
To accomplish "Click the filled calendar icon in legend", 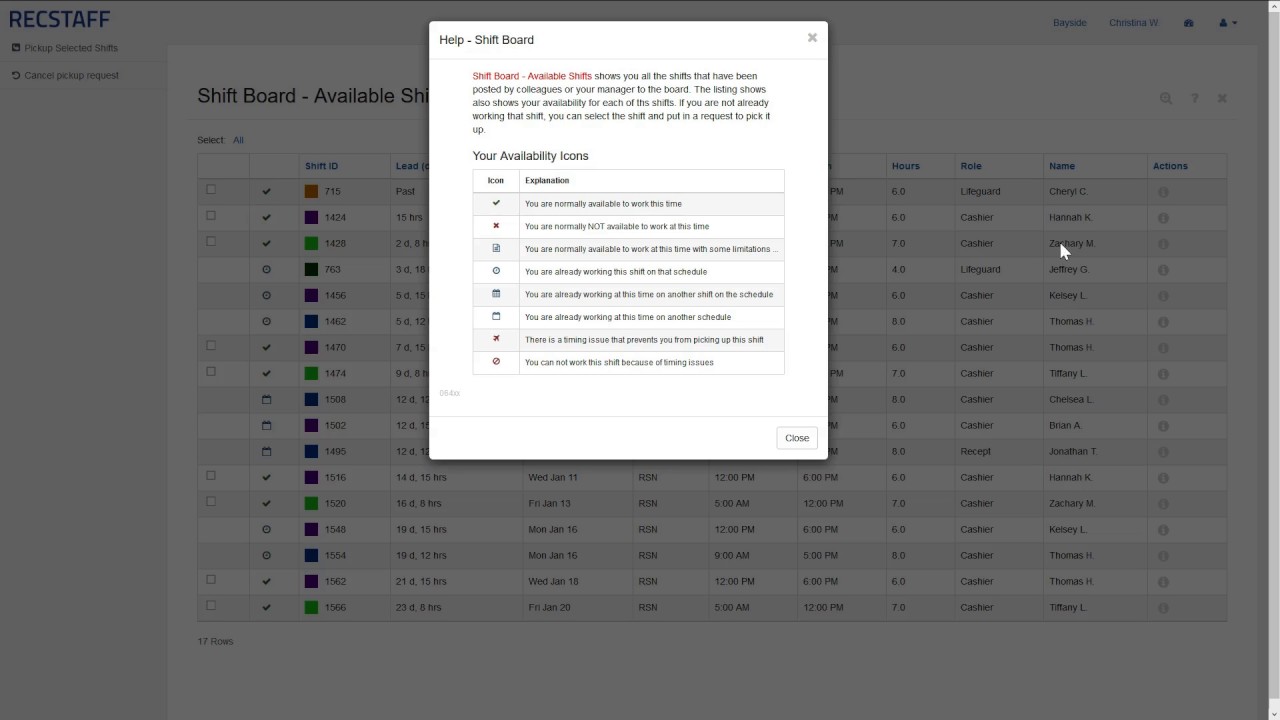I will (496, 294).
